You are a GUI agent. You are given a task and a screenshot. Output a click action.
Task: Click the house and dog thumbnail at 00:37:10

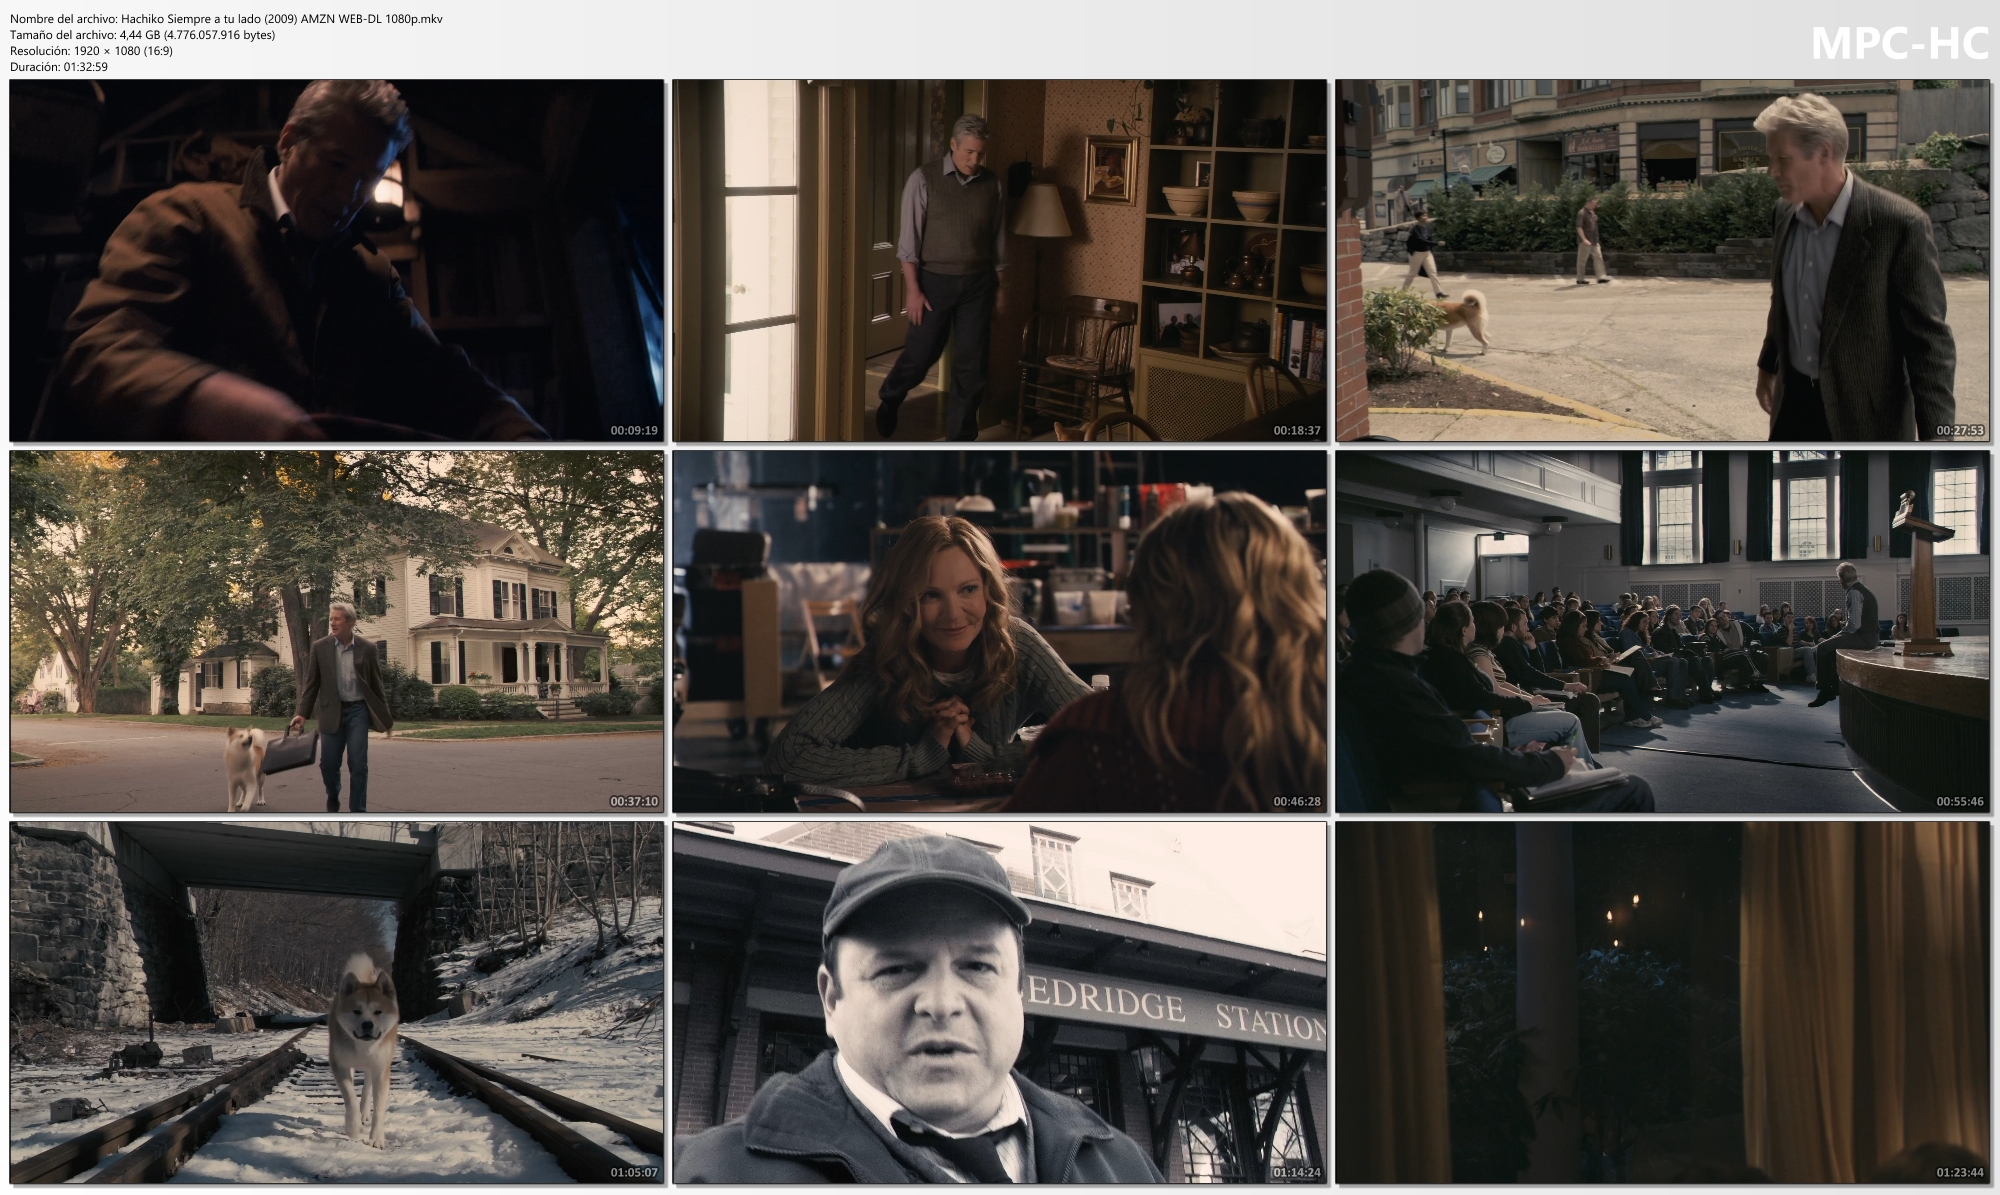[x=336, y=631]
